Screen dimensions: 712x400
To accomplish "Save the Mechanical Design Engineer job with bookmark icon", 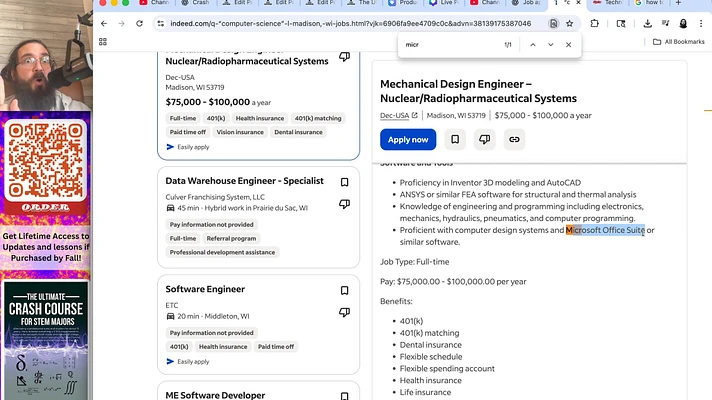I will pos(455,140).
